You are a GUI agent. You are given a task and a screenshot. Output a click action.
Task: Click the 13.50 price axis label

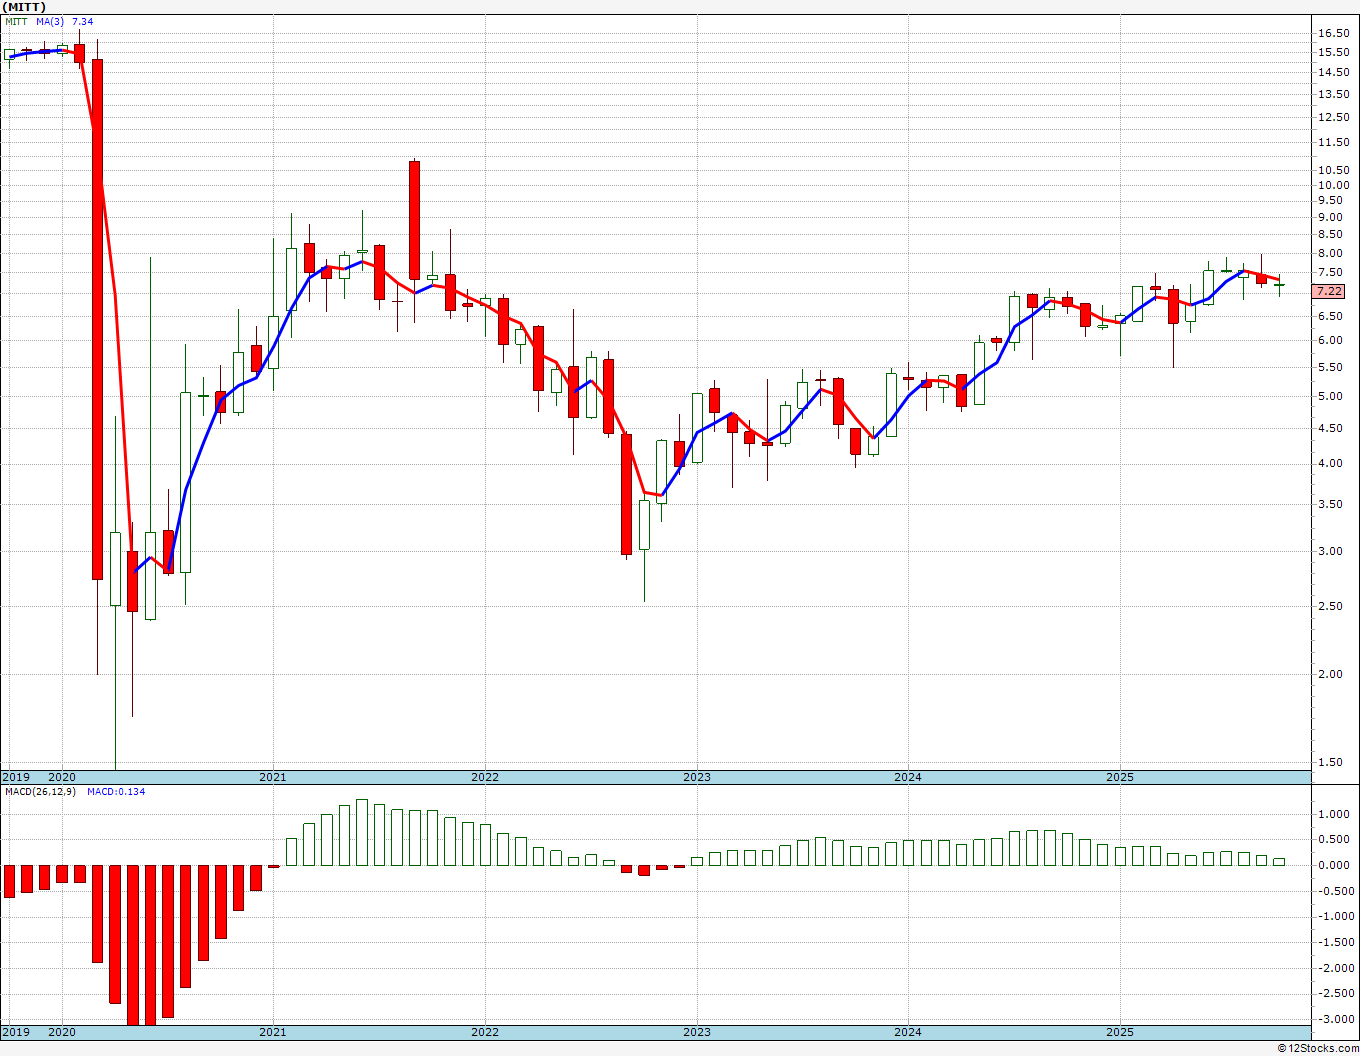click(1333, 94)
